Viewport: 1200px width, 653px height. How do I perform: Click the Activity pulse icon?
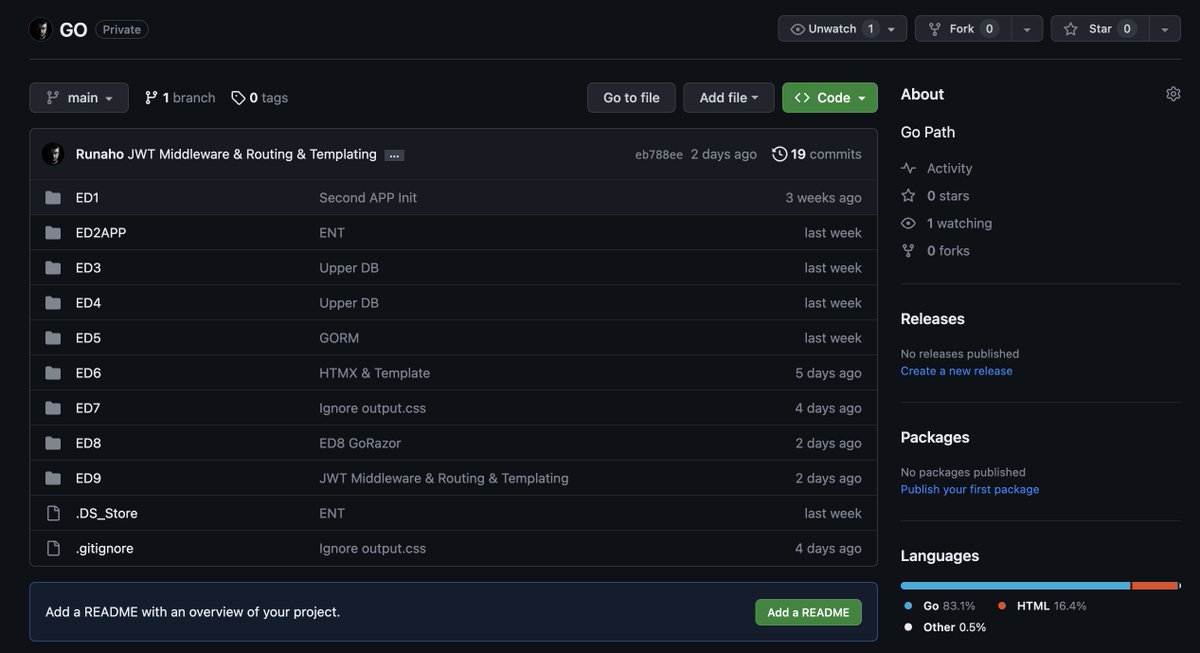[x=908, y=169]
